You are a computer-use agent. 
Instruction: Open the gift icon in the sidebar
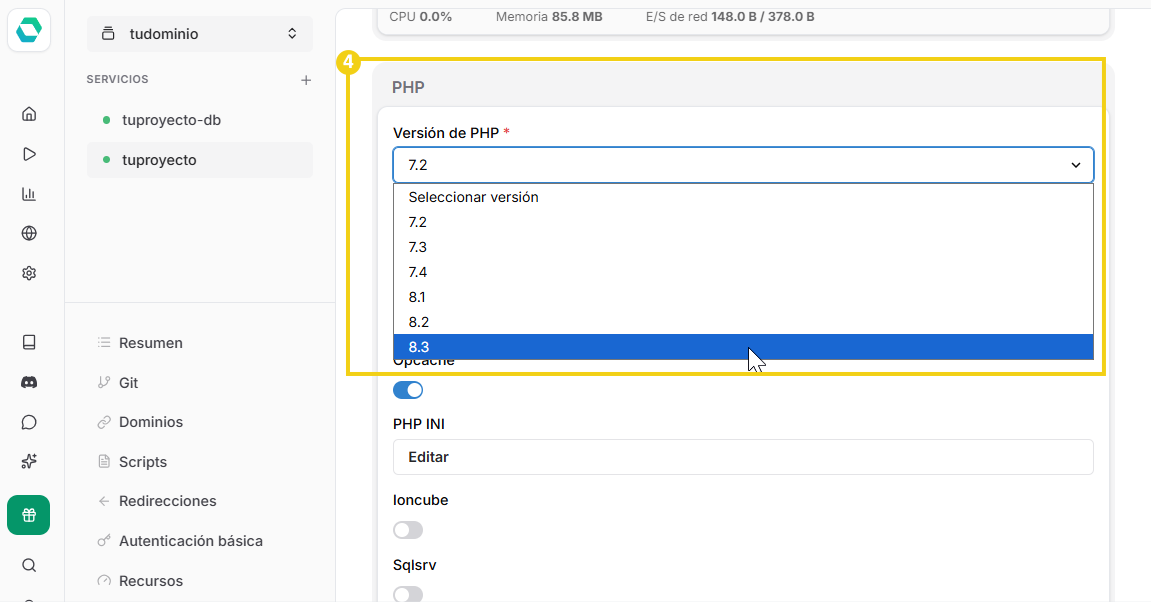coord(28,514)
